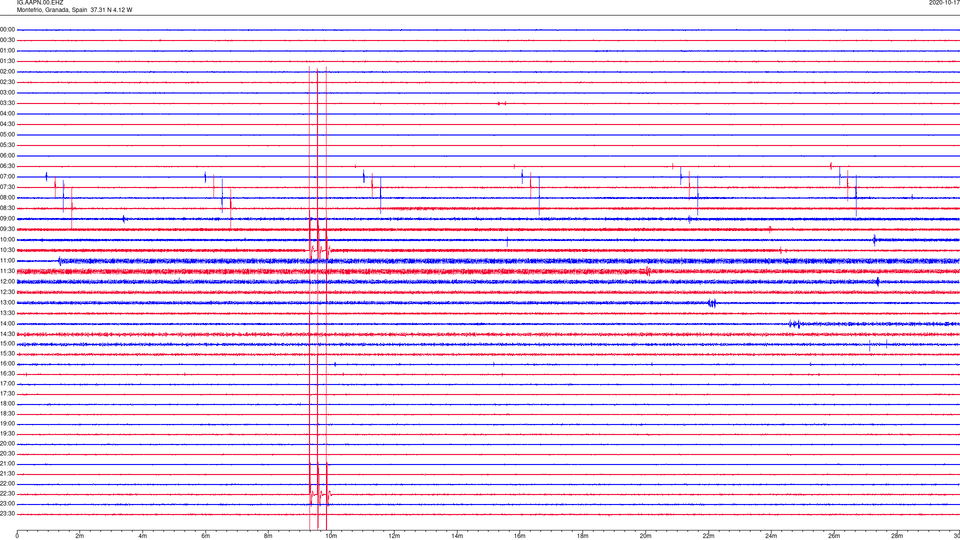The height and width of the screenshot is (540, 960).
Task: Pick the 06:30 trace label
Action: coord(7,166)
